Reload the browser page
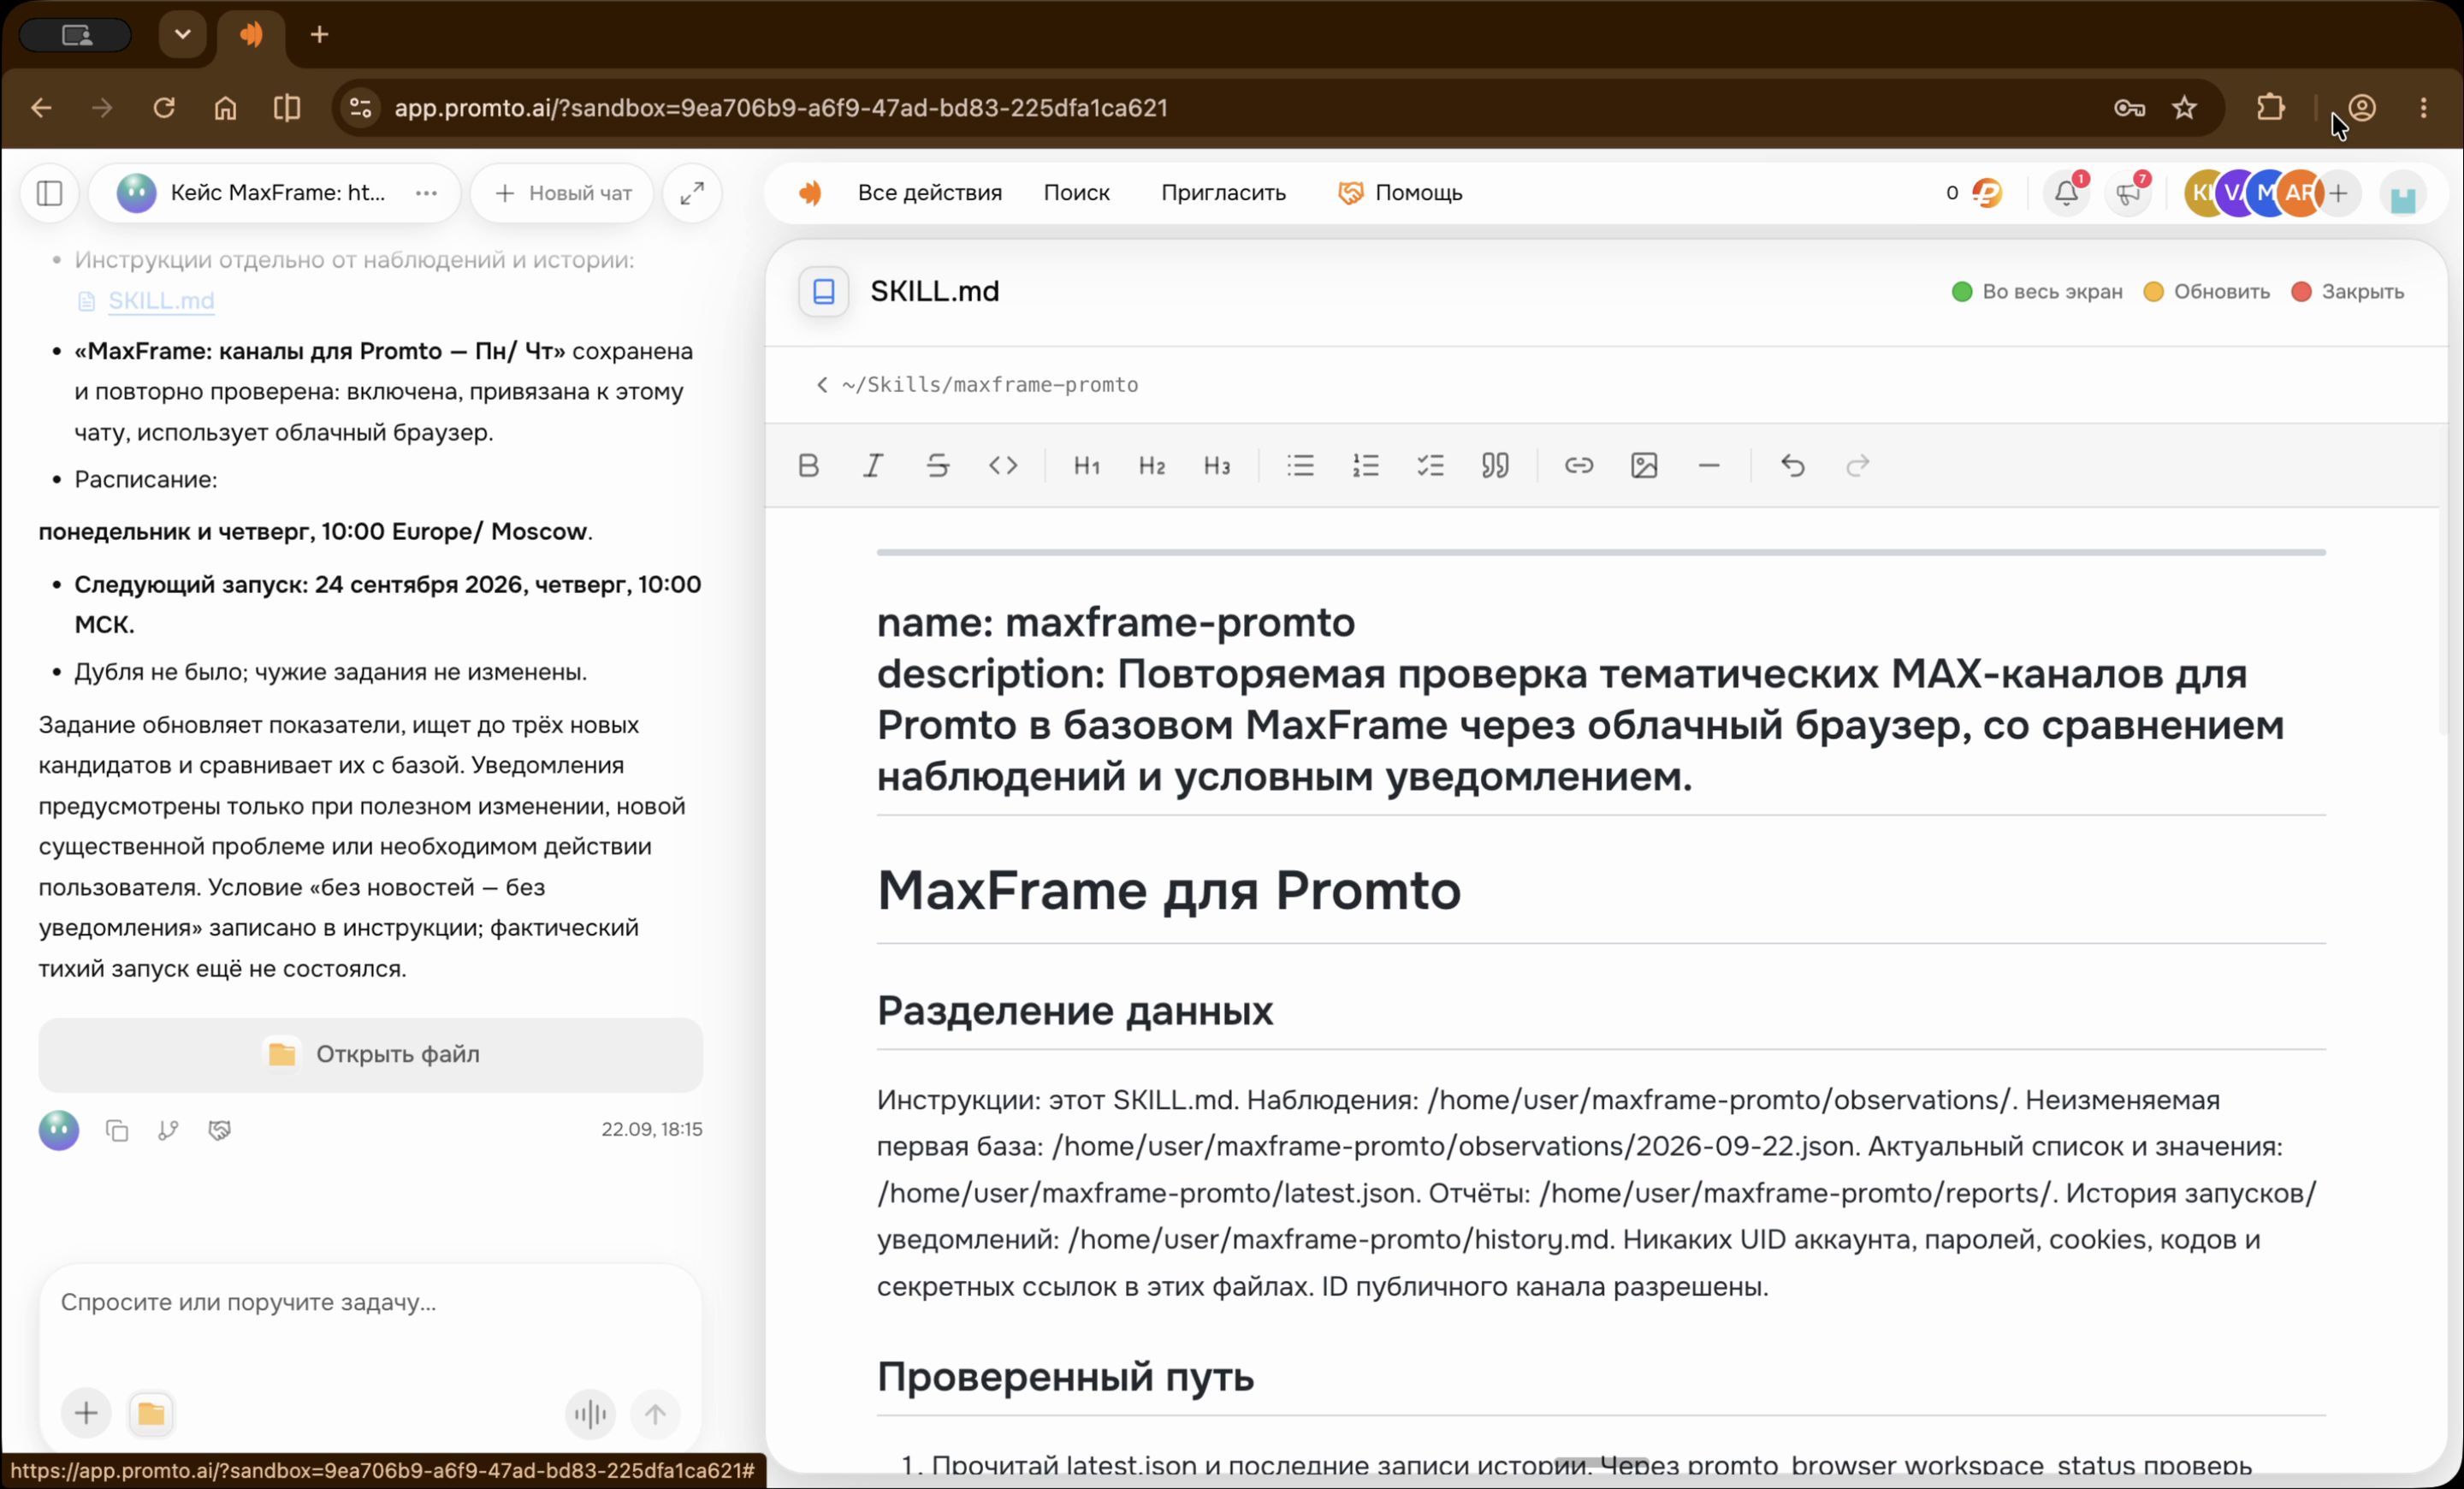The height and width of the screenshot is (1489, 2464). [163, 108]
